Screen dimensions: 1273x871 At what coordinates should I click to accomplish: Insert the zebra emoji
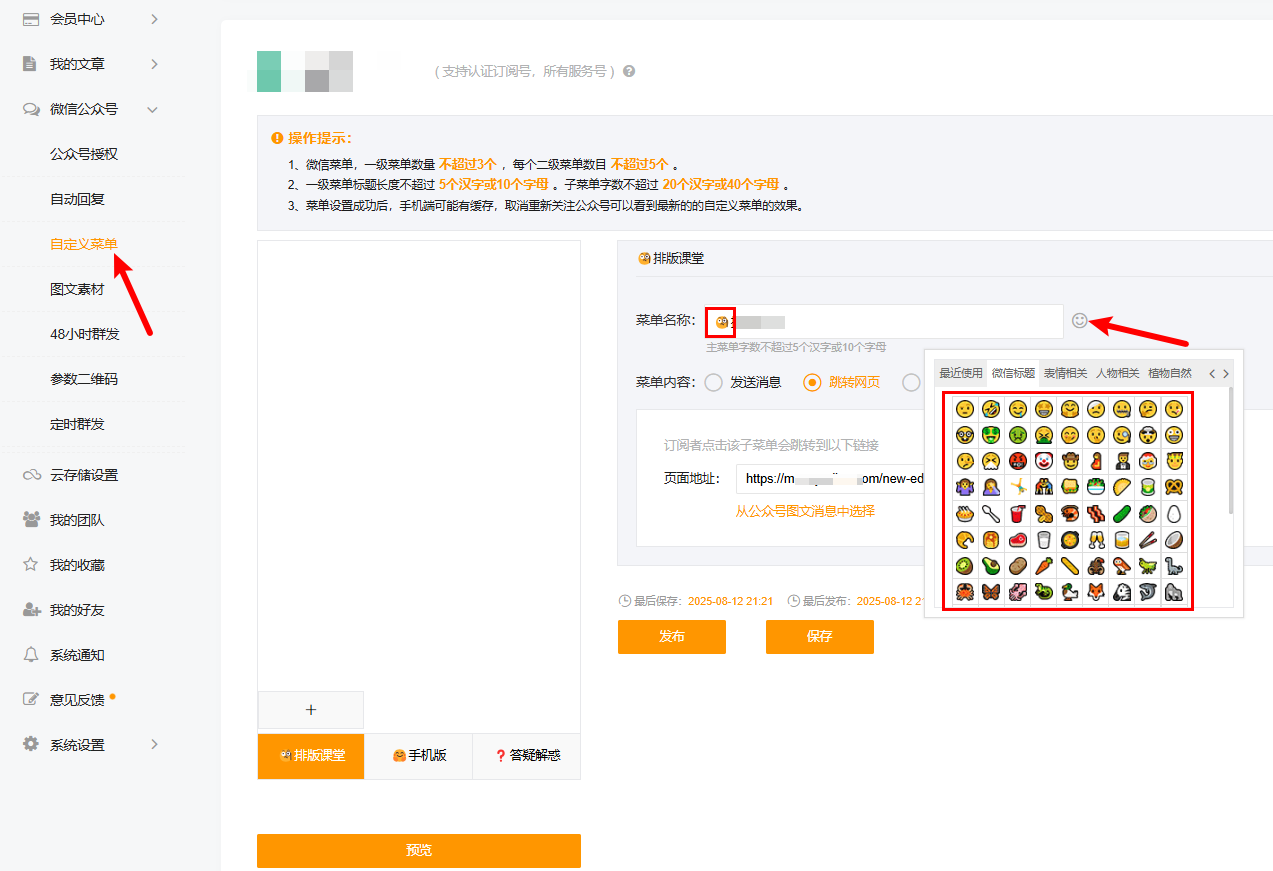click(x=1122, y=592)
